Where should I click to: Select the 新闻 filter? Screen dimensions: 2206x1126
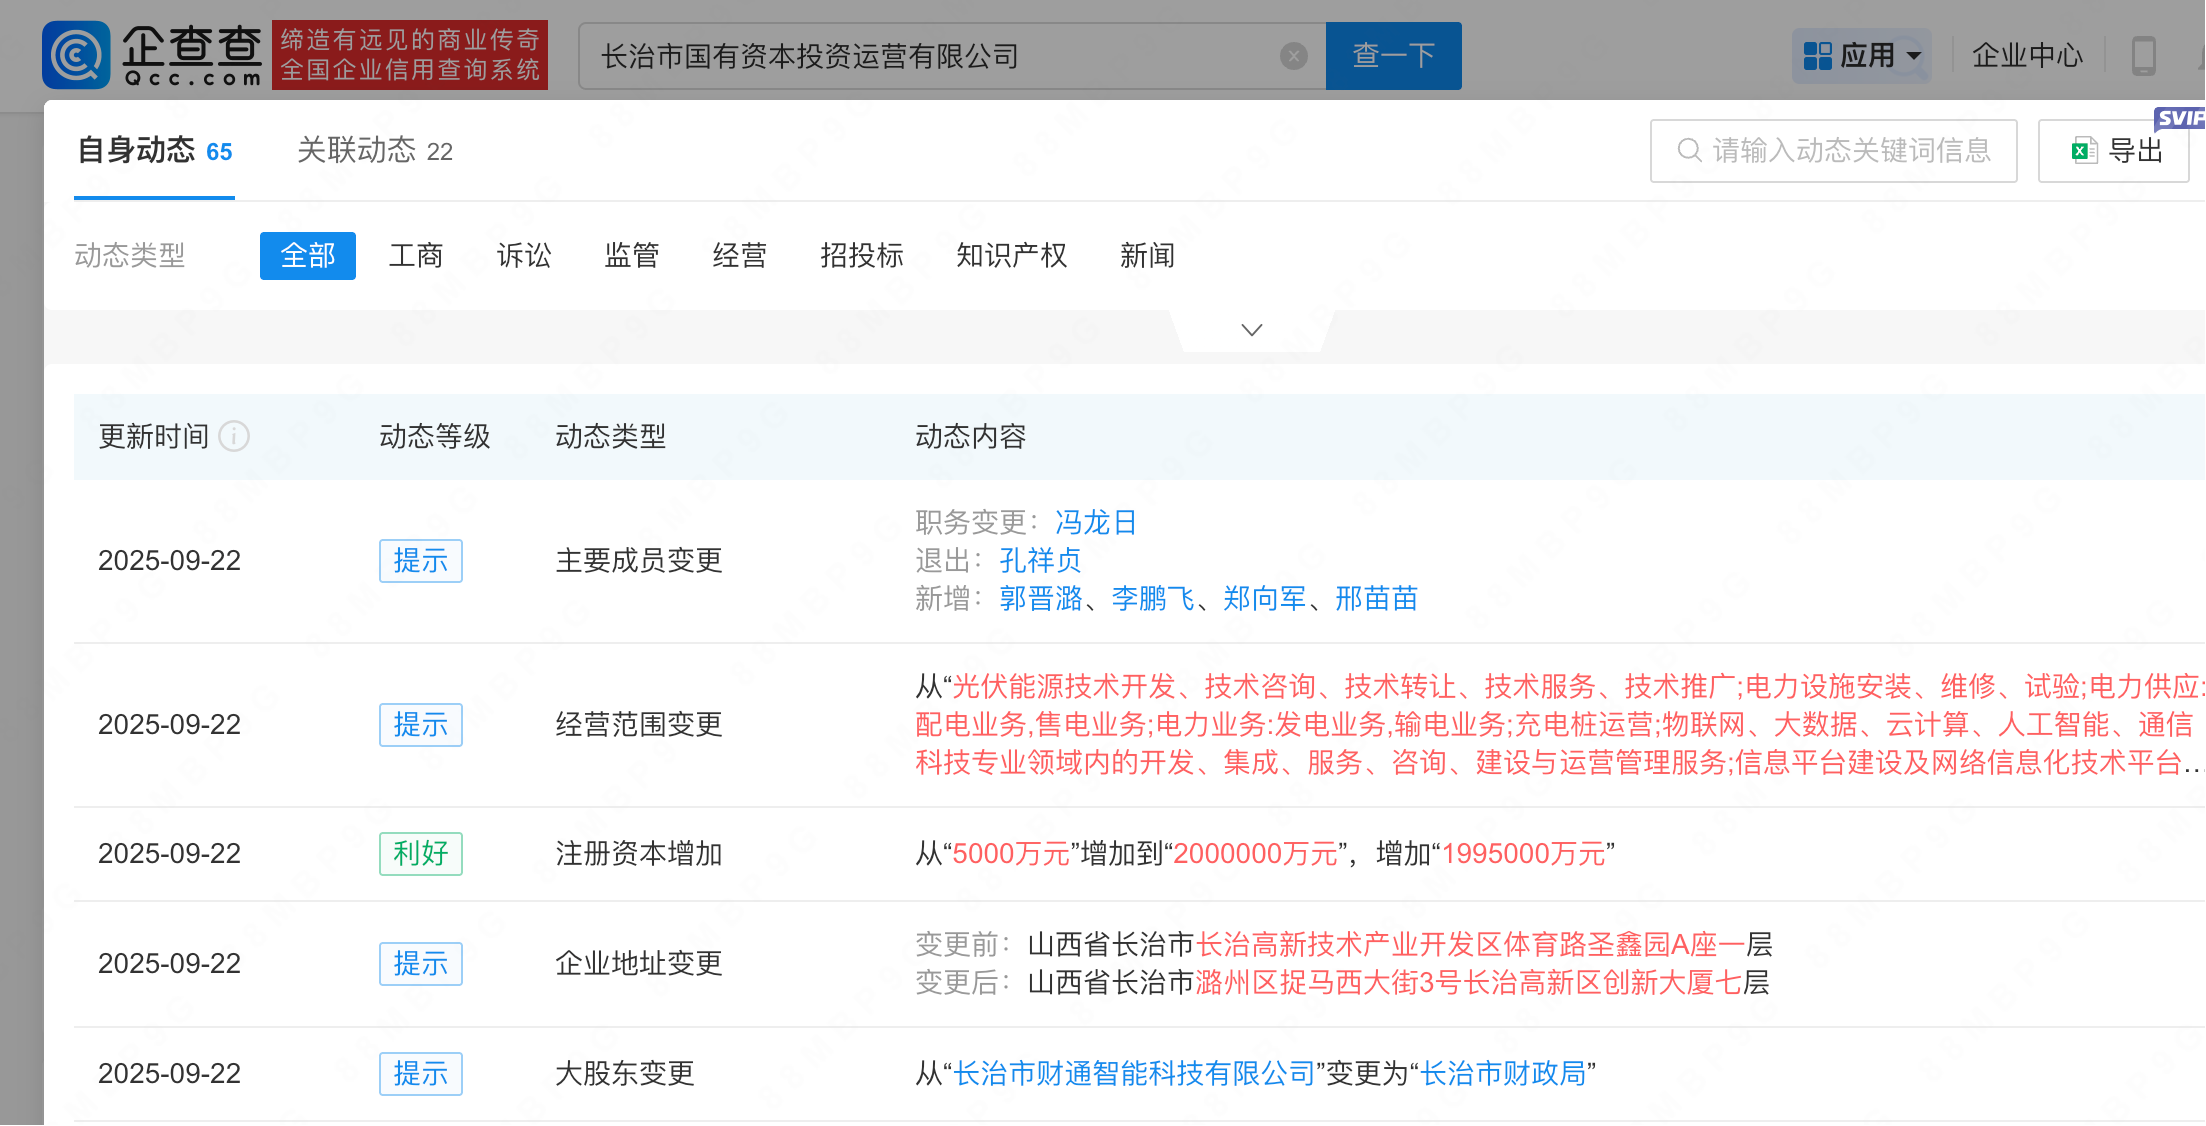pyautogui.click(x=1148, y=256)
